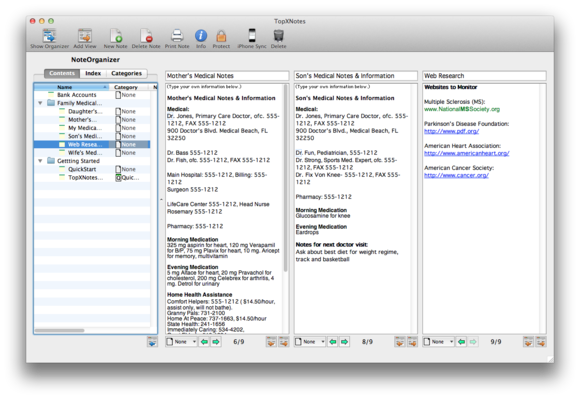Click right-arrow view icon under Mother's Medical Notes
580x399 pixels.
(284, 342)
